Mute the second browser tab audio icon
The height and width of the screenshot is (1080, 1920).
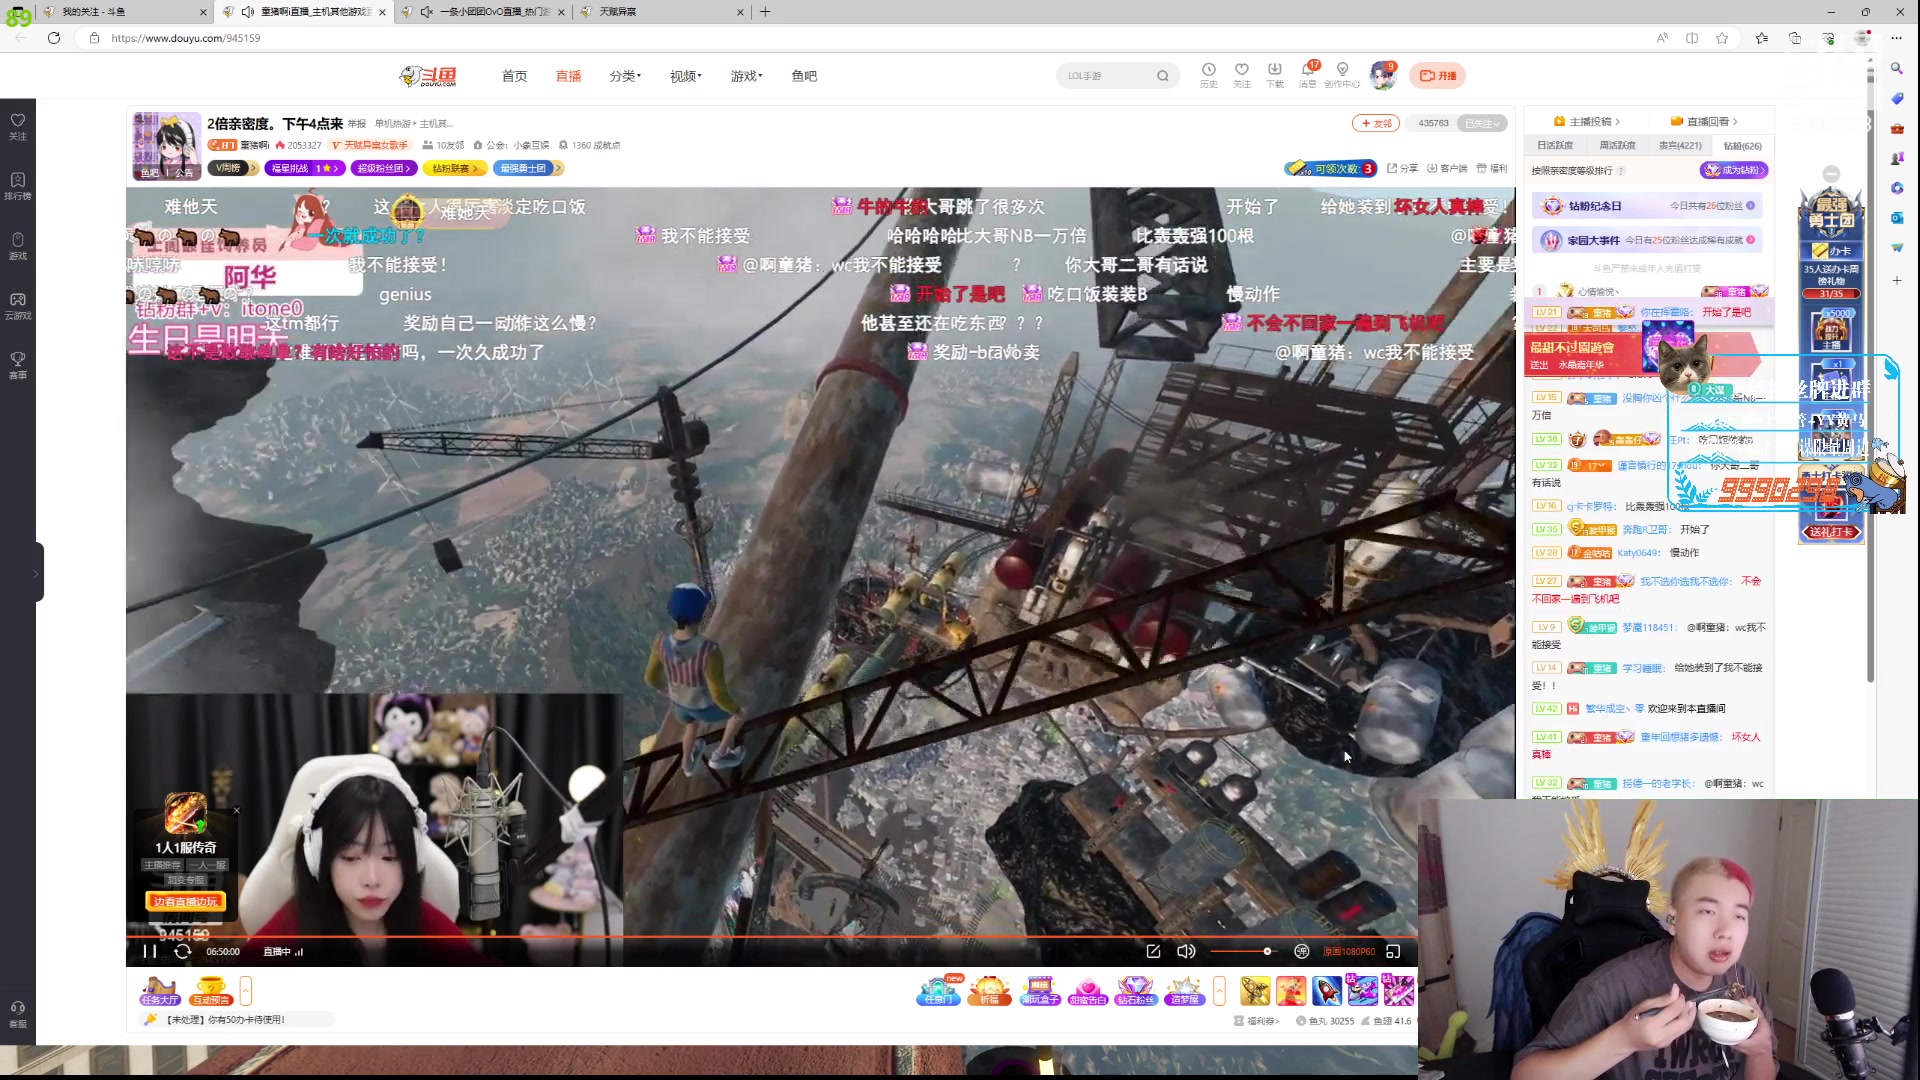coord(247,12)
